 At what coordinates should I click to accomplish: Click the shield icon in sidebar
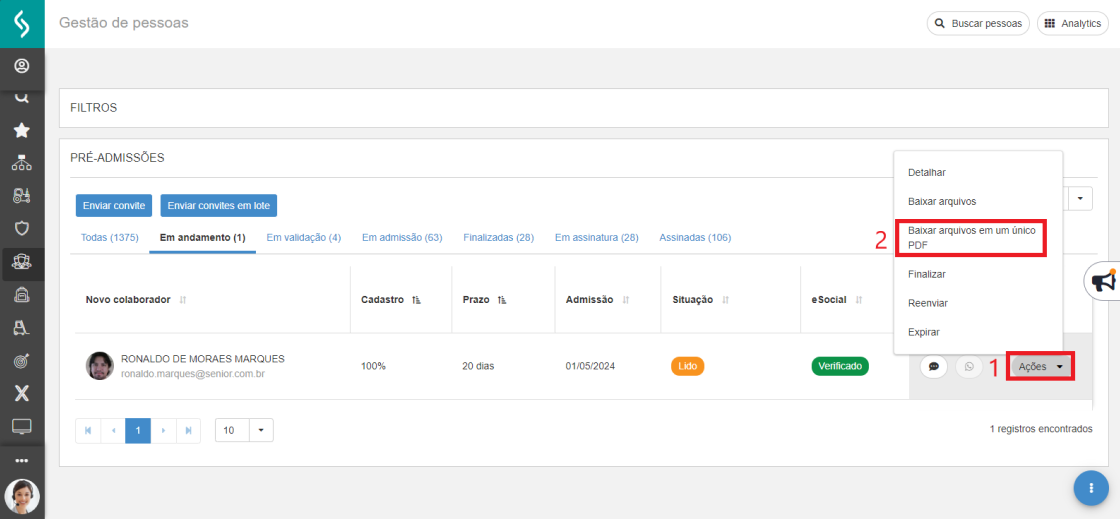pyautogui.click(x=21, y=228)
